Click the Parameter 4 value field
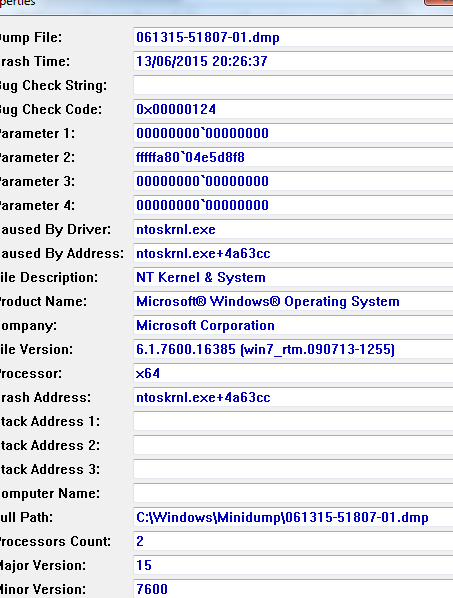This screenshot has height=598, width=453. pos(293,205)
